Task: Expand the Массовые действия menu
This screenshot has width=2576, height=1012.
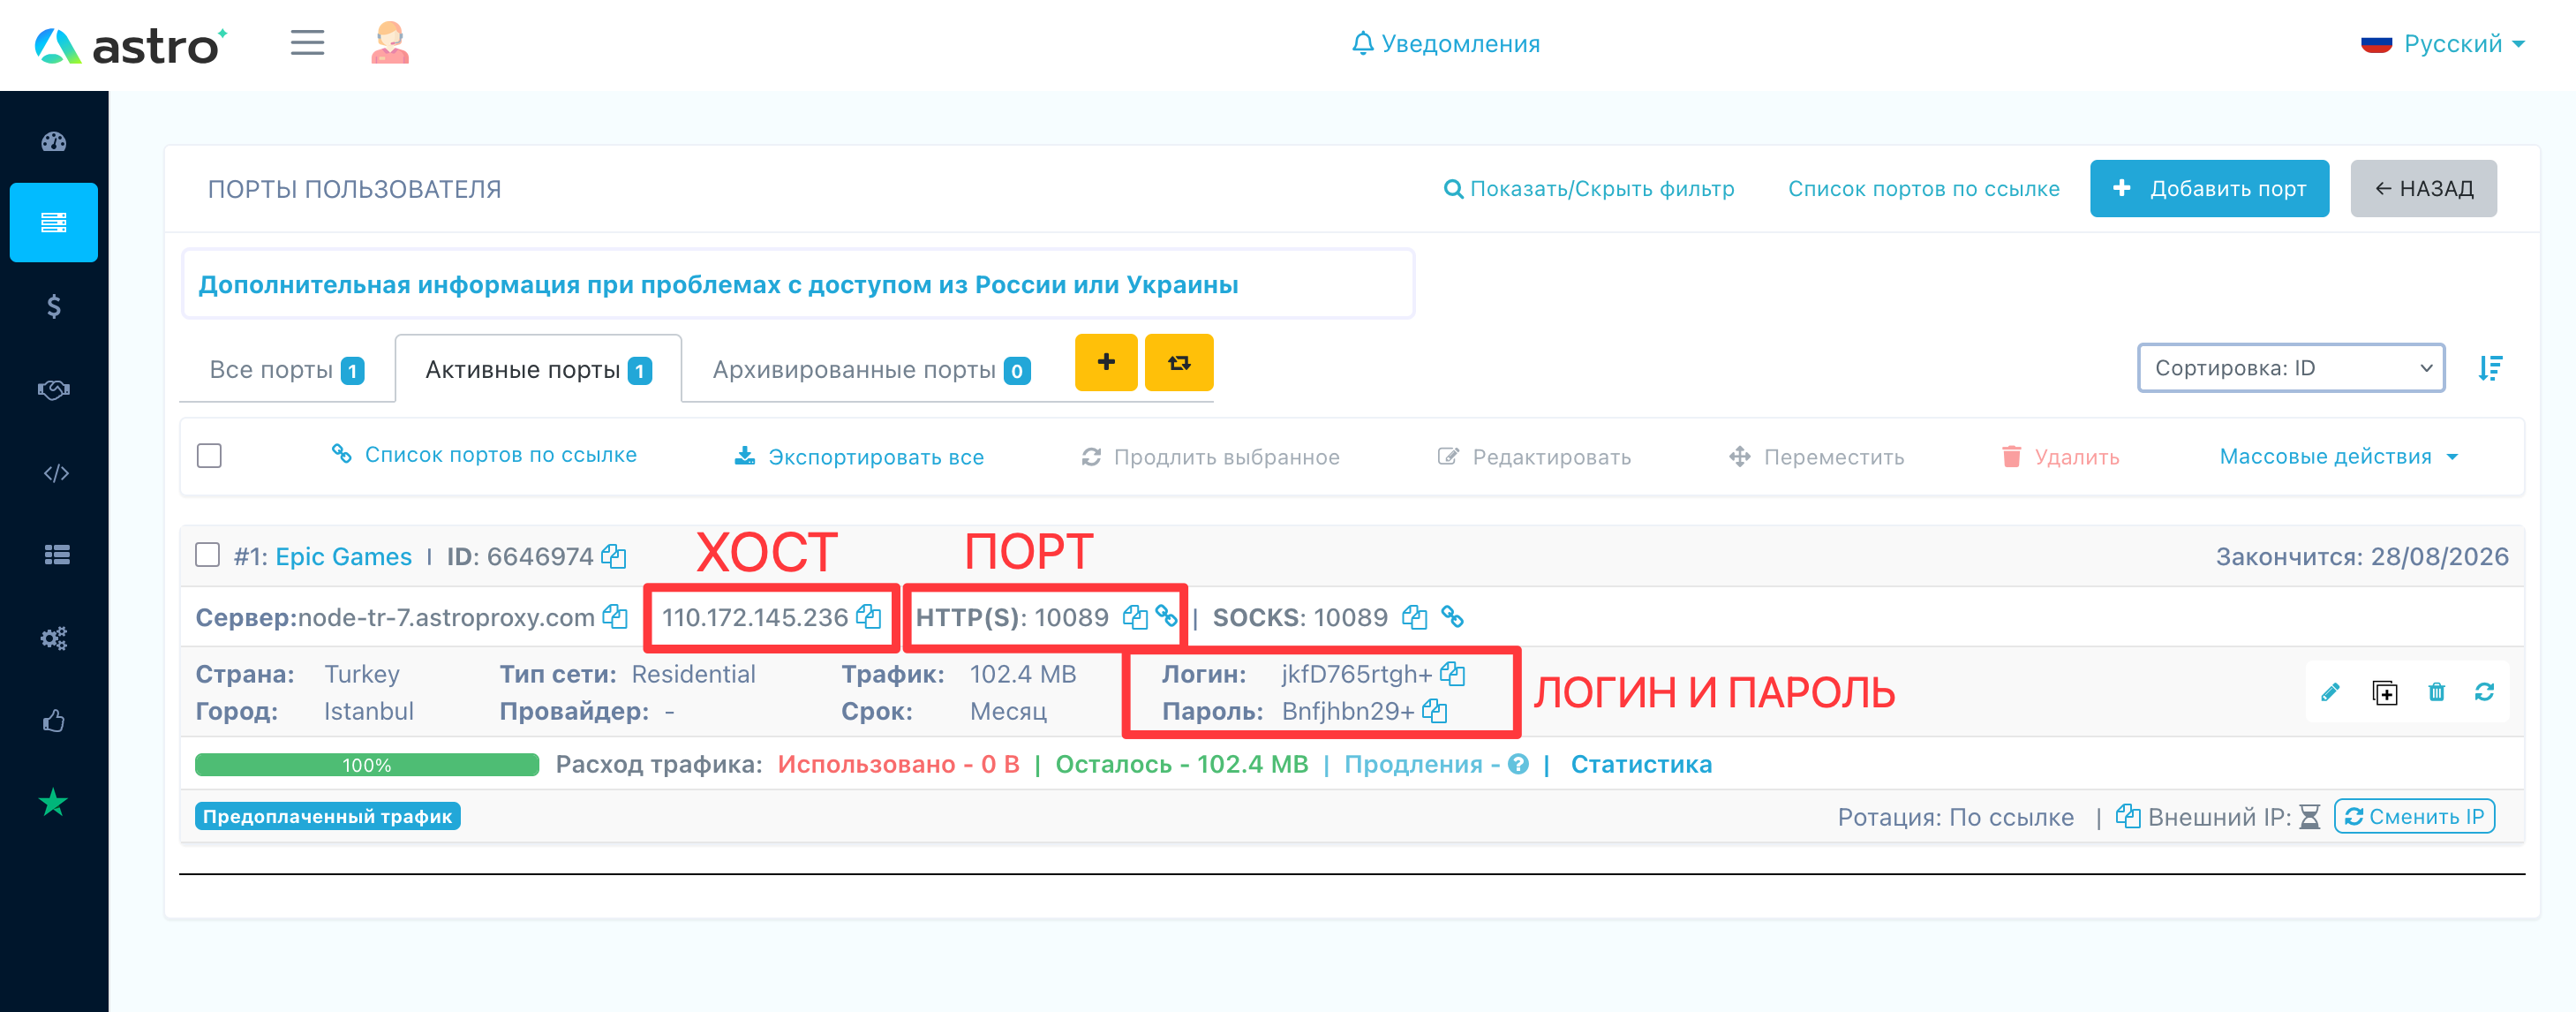Action: pos(2338,456)
